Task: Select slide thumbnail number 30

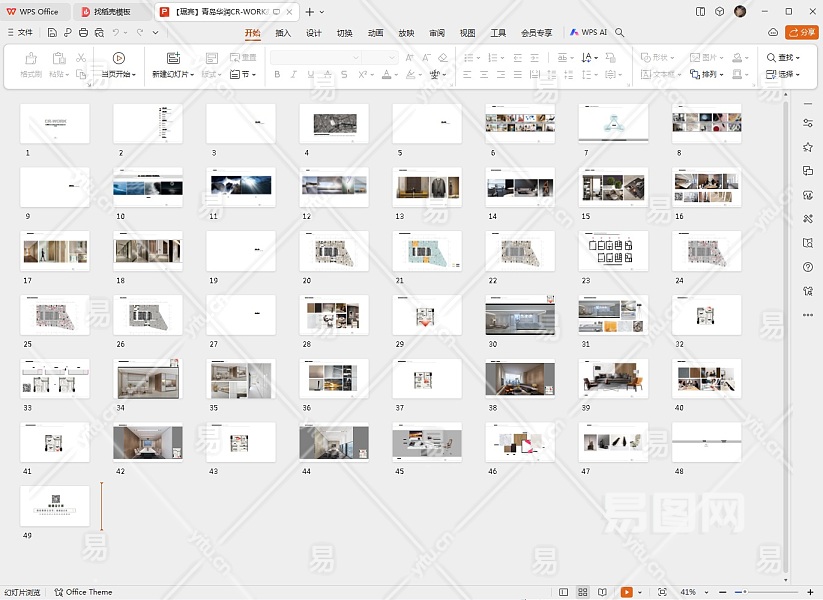Action: click(520, 315)
